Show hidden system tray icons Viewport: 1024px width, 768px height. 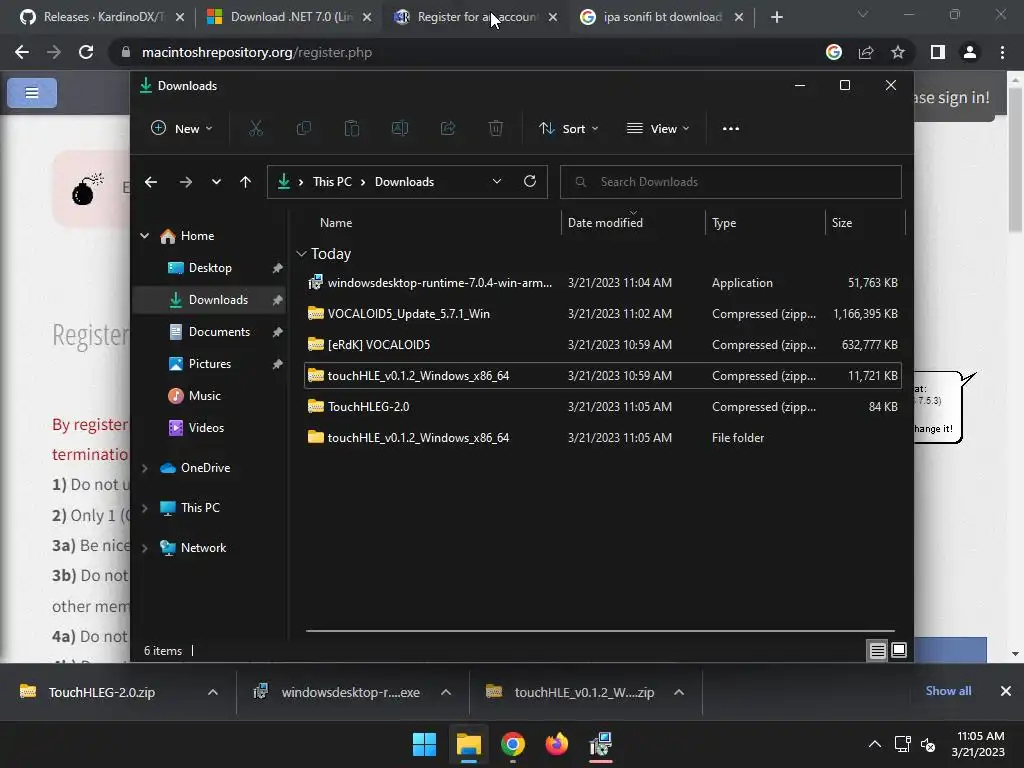tap(874, 744)
